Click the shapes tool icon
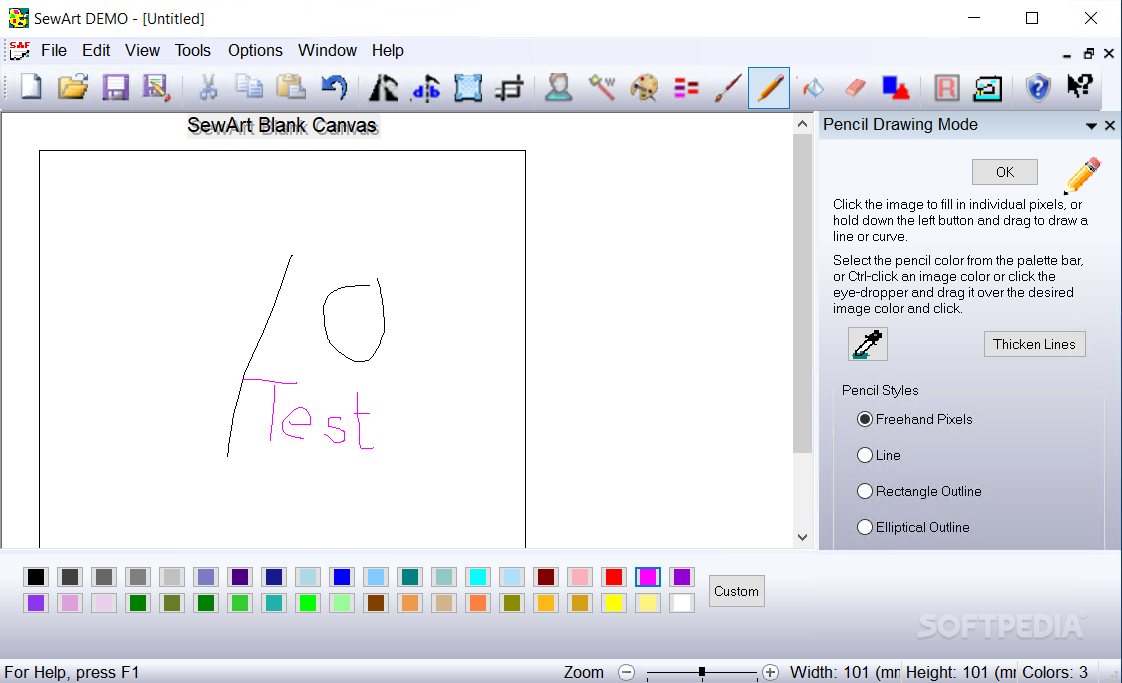The height and width of the screenshot is (683, 1122). pyautogui.click(x=895, y=87)
